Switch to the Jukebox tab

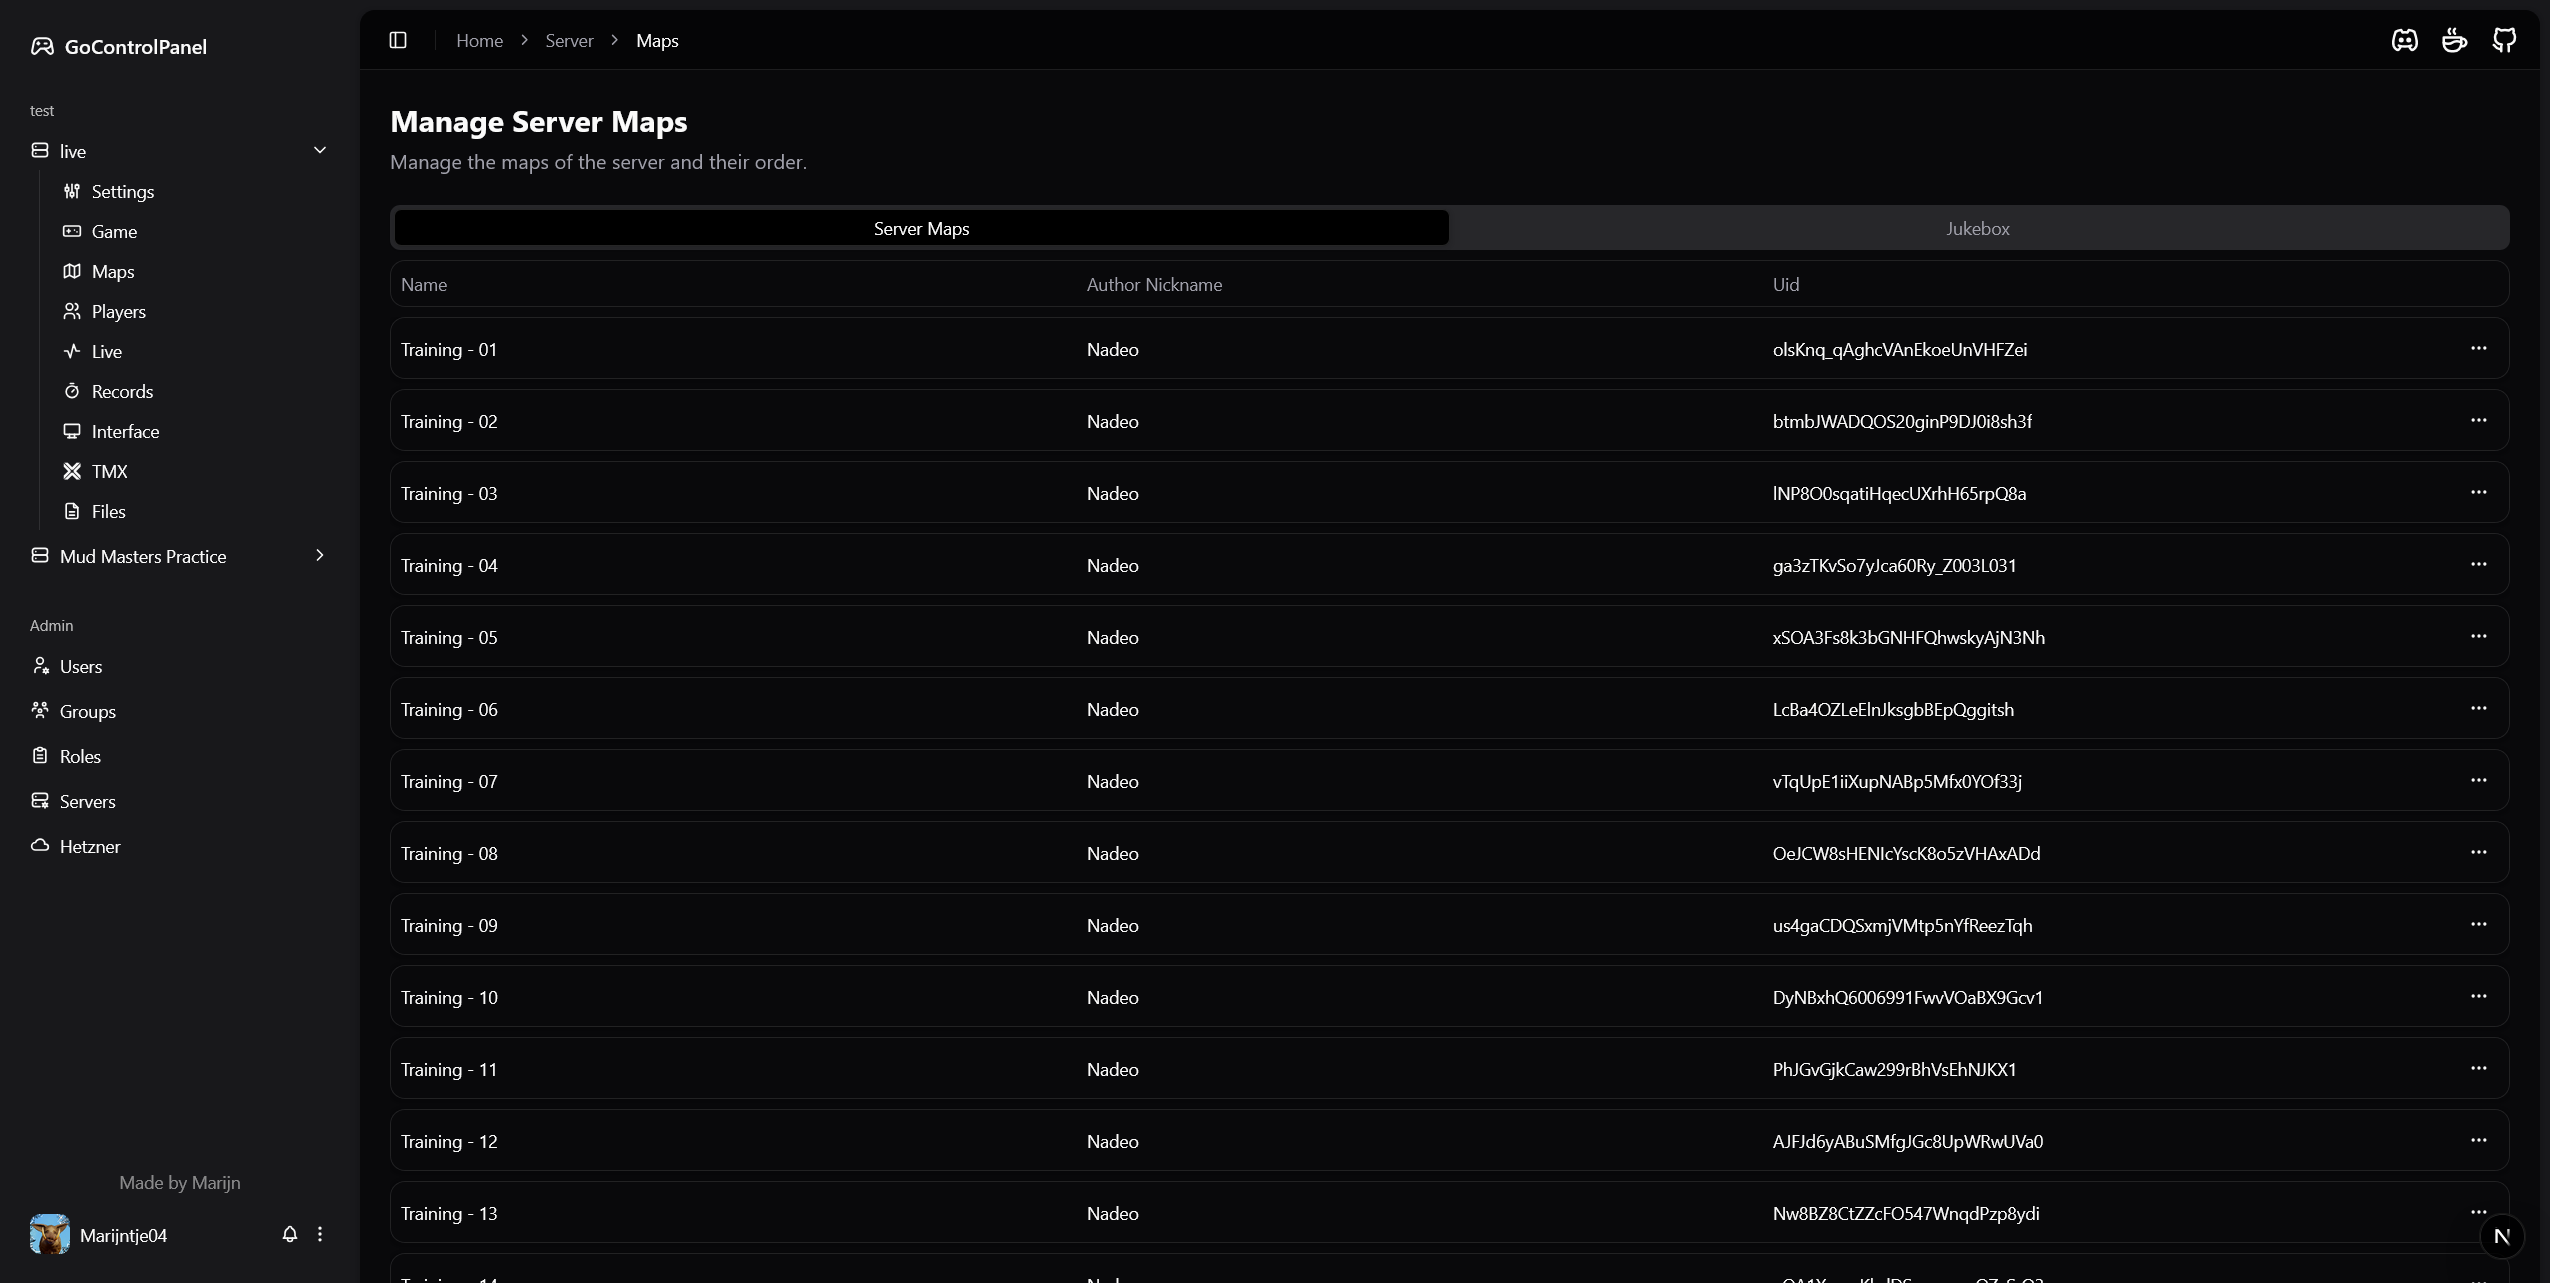click(x=1977, y=228)
